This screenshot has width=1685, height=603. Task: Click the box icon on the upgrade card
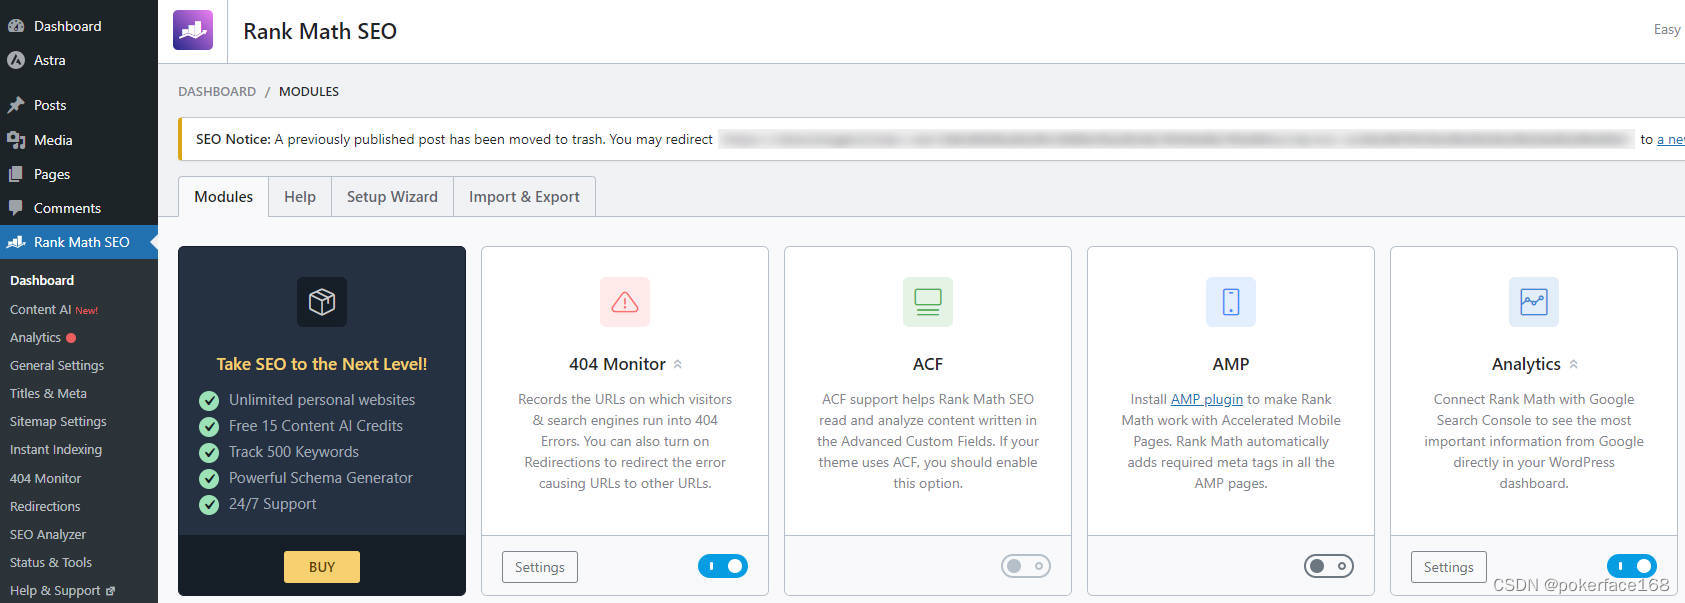(322, 302)
